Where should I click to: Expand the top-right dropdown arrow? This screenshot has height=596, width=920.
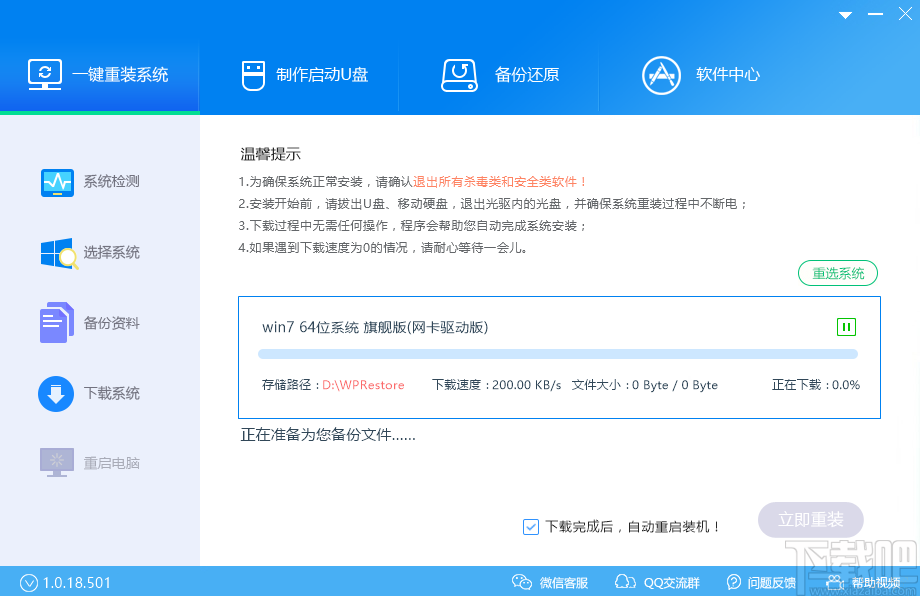[x=844, y=14]
